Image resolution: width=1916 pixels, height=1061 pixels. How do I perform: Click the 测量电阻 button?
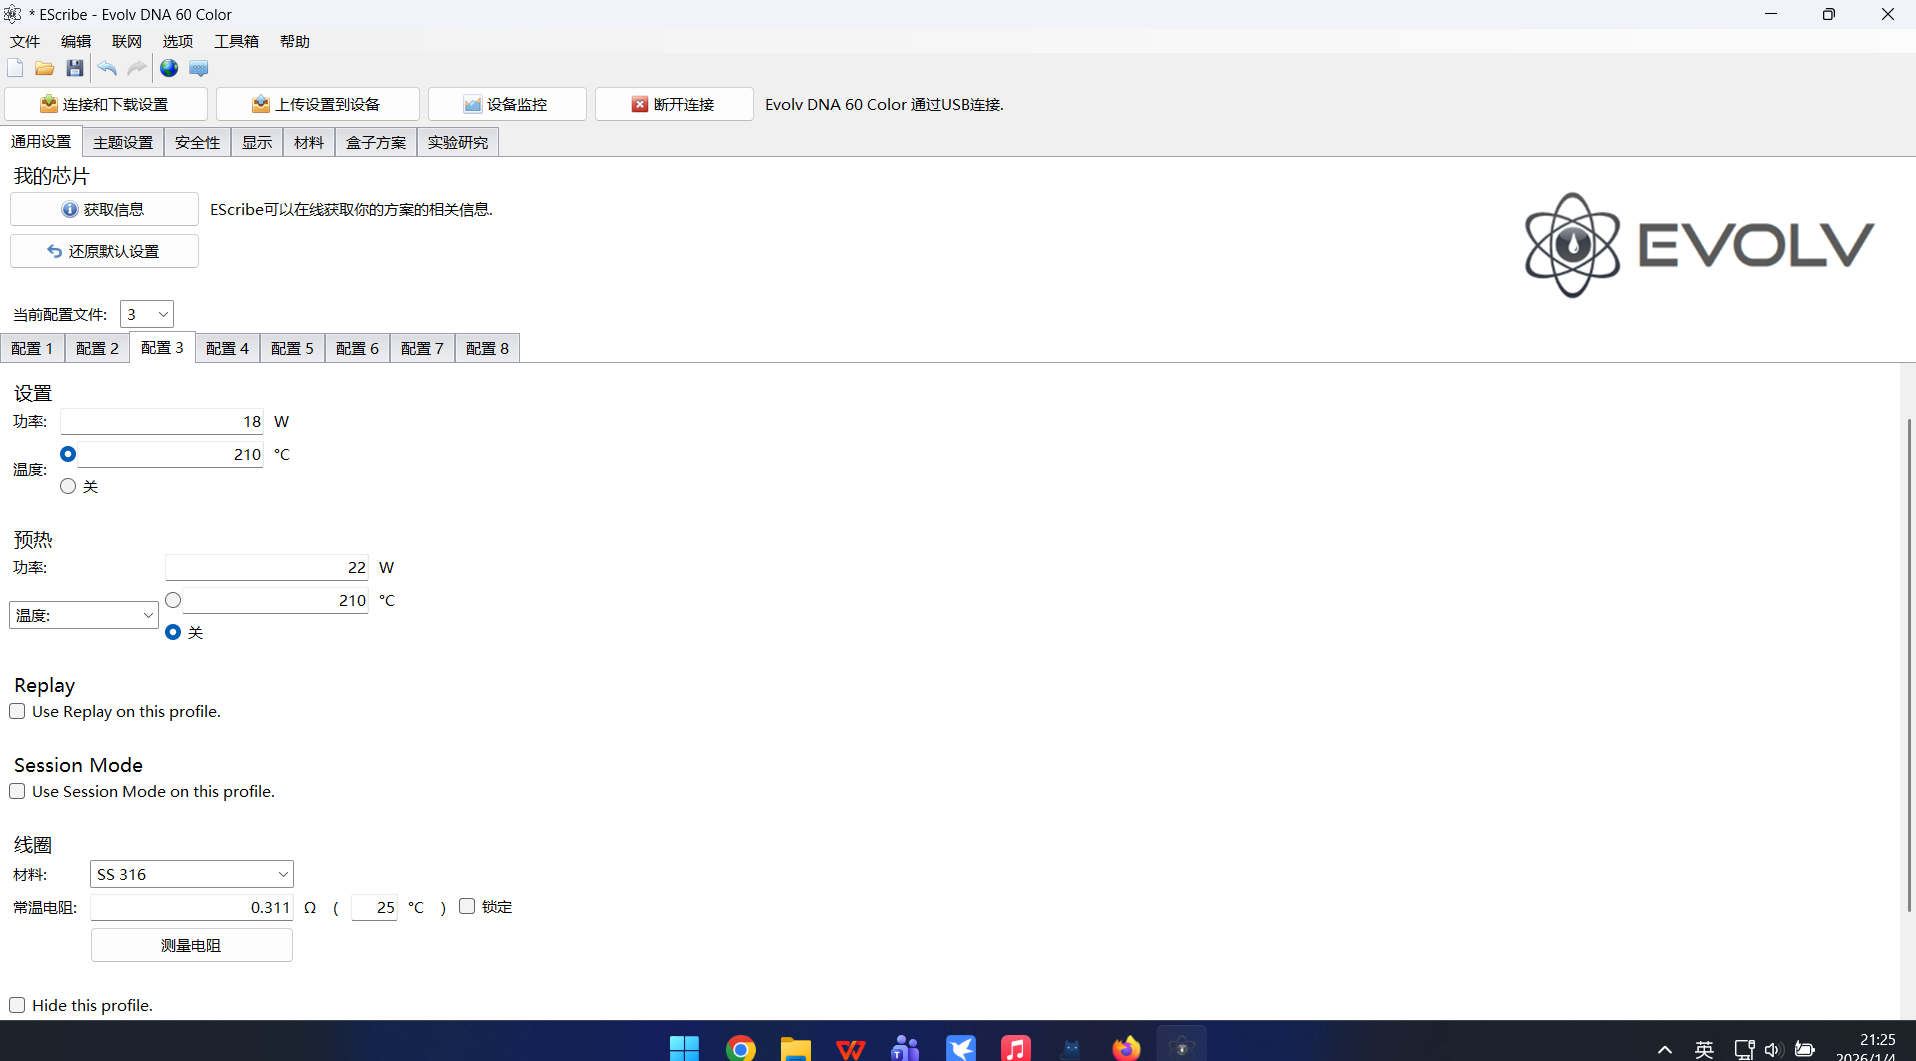click(x=191, y=945)
